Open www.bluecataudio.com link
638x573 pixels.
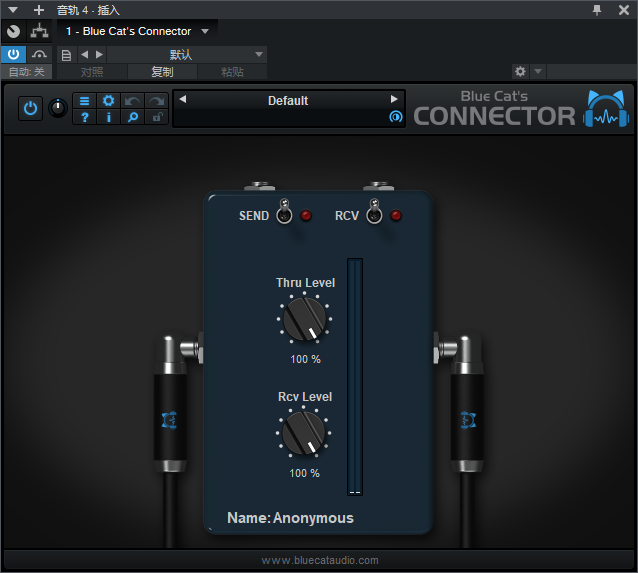pyautogui.click(x=320, y=560)
